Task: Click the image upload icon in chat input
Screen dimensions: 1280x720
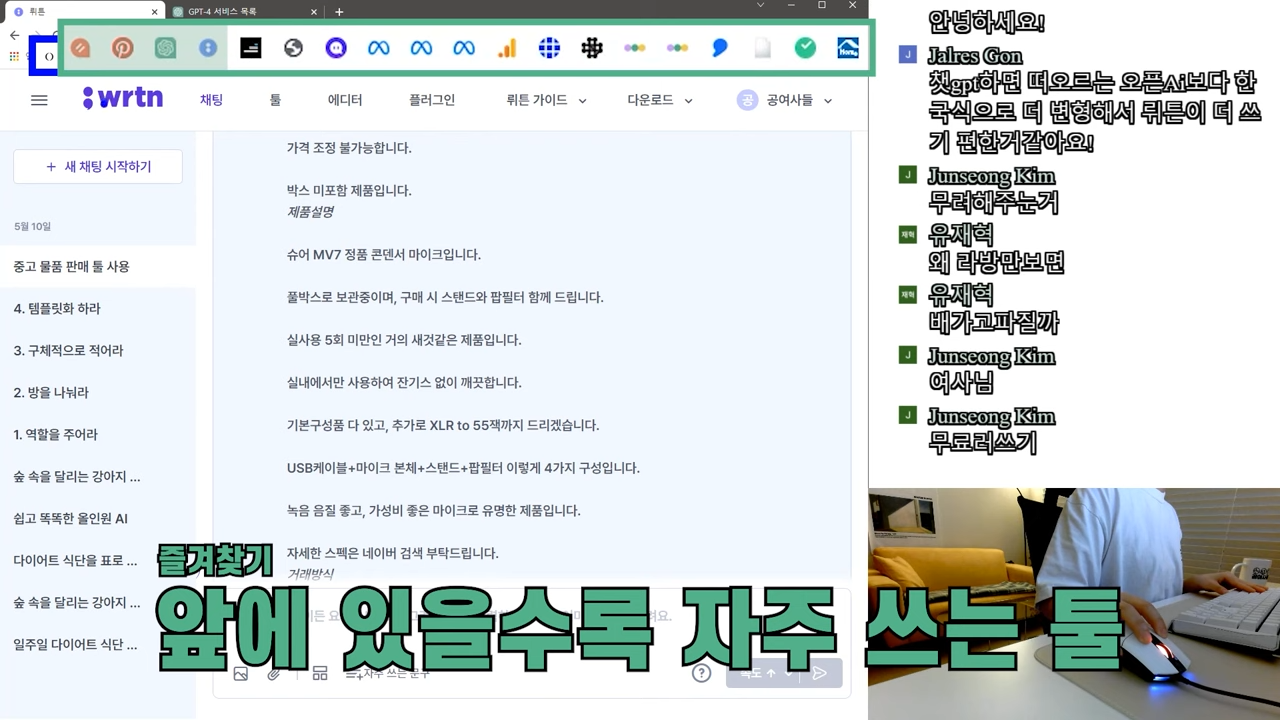Action: pyautogui.click(x=241, y=673)
